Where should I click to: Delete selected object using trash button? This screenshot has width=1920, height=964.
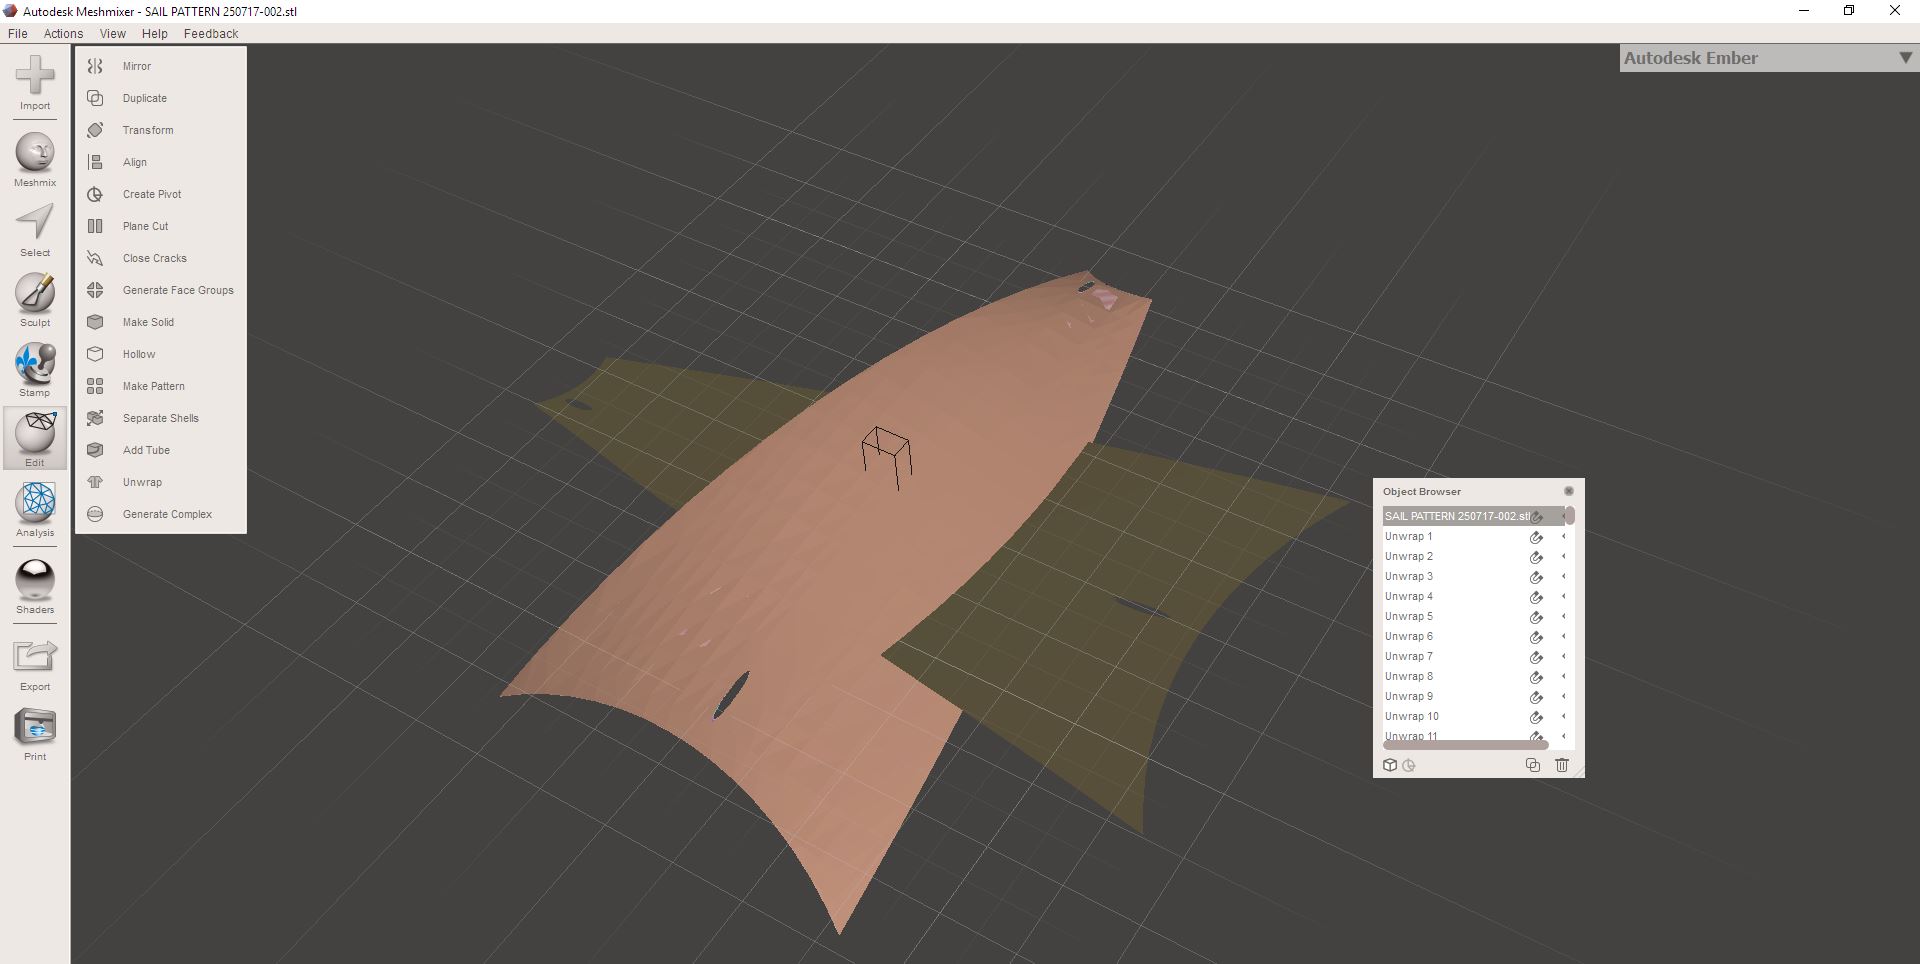[1562, 765]
